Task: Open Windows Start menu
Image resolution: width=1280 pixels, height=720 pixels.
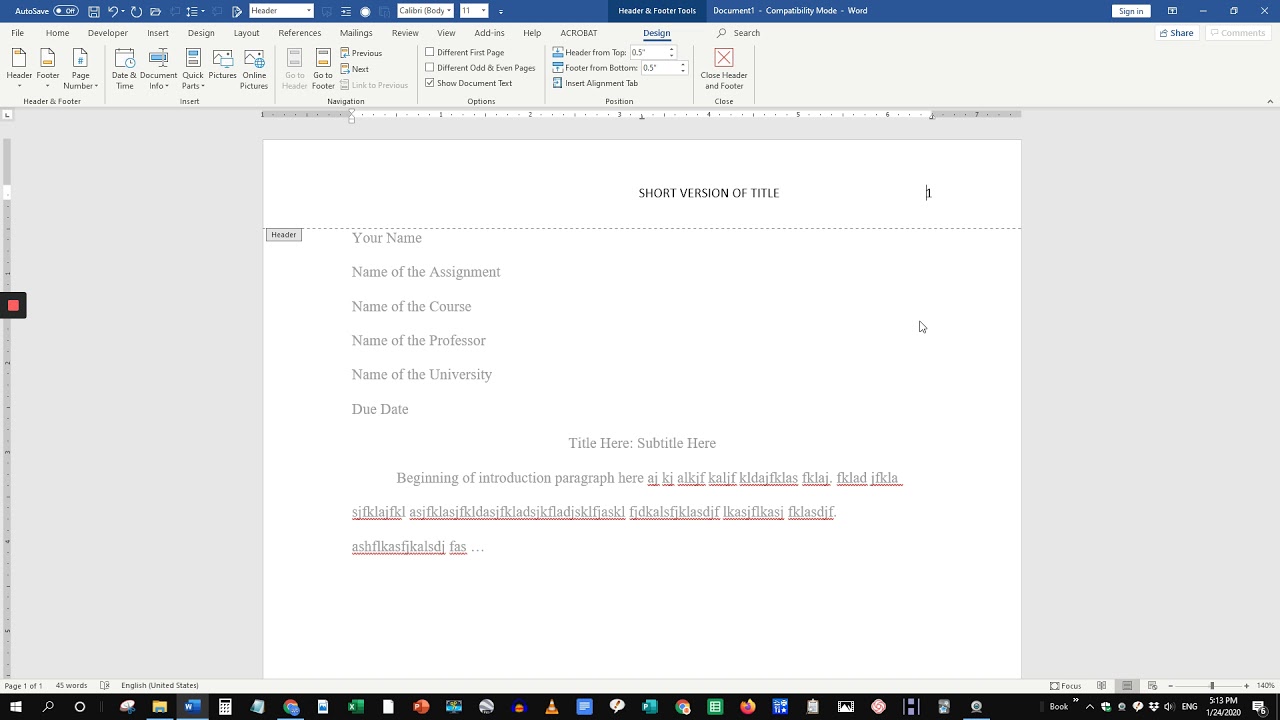Action: point(16,707)
